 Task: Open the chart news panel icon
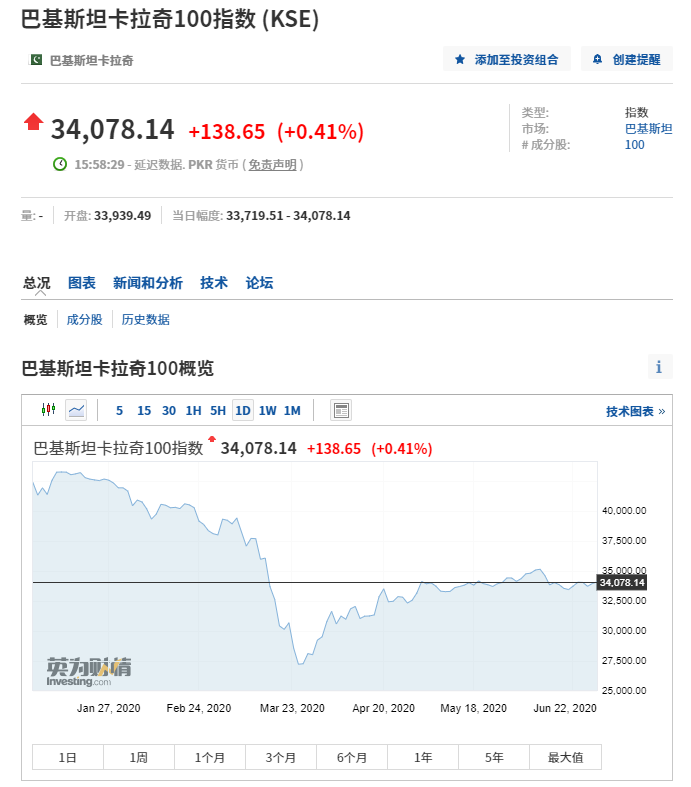[341, 410]
